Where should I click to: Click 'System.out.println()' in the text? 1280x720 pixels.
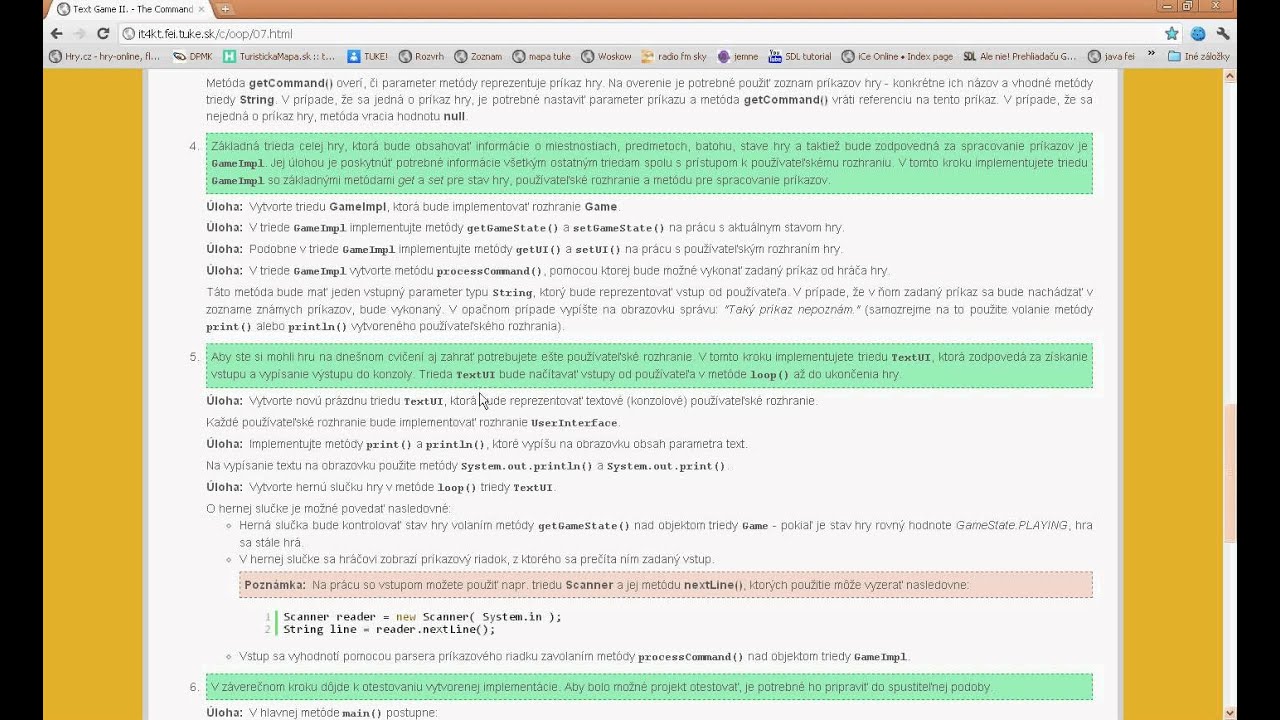tap(527, 467)
